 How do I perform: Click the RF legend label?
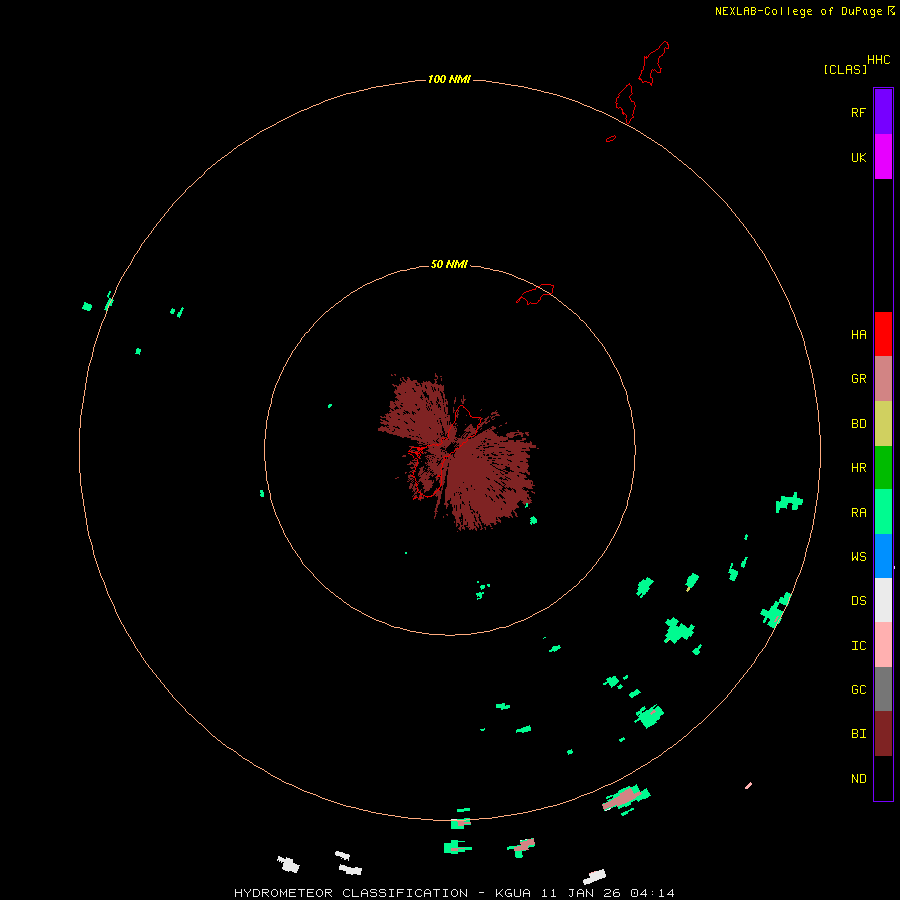pos(859,113)
